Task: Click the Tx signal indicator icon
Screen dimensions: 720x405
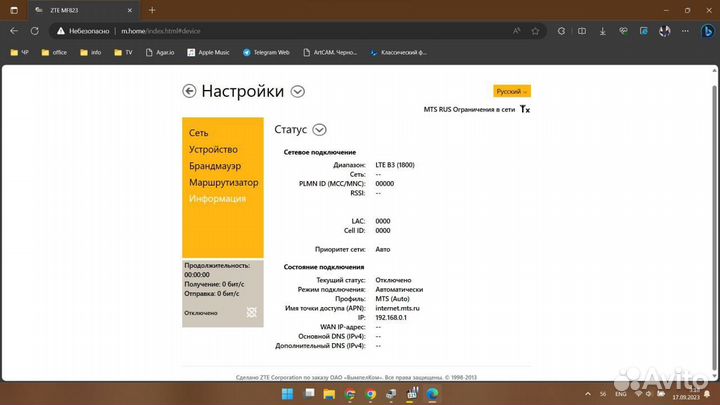Action: (x=525, y=109)
